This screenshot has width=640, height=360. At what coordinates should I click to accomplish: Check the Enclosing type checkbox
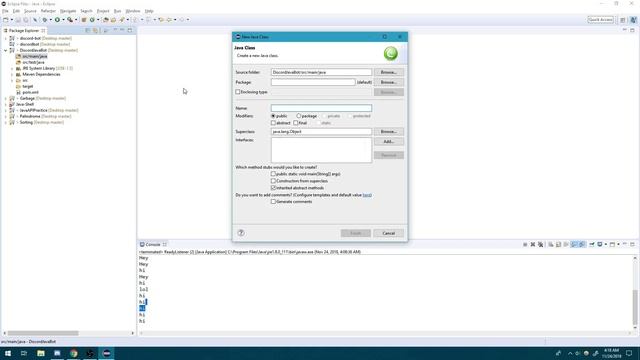point(238,92)
